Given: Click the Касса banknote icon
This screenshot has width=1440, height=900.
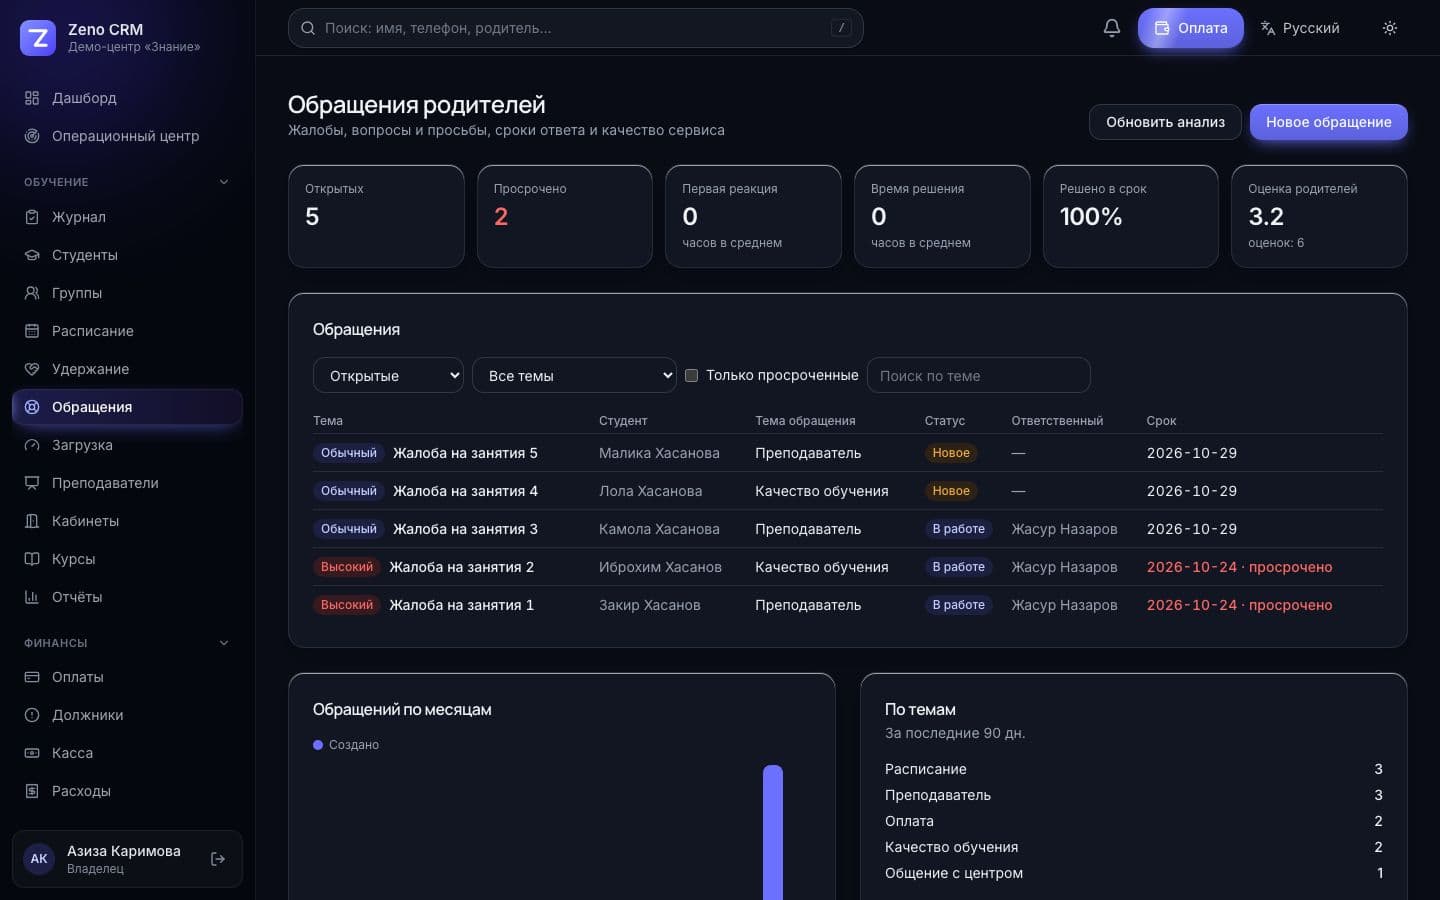Looking at the screenshot, I should [x=32, y=753].
